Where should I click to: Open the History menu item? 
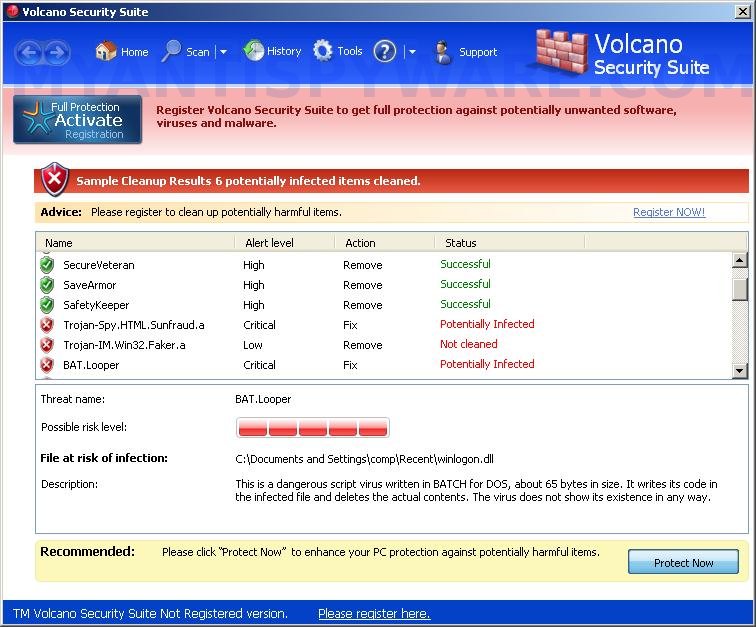(x=284, y=51)
